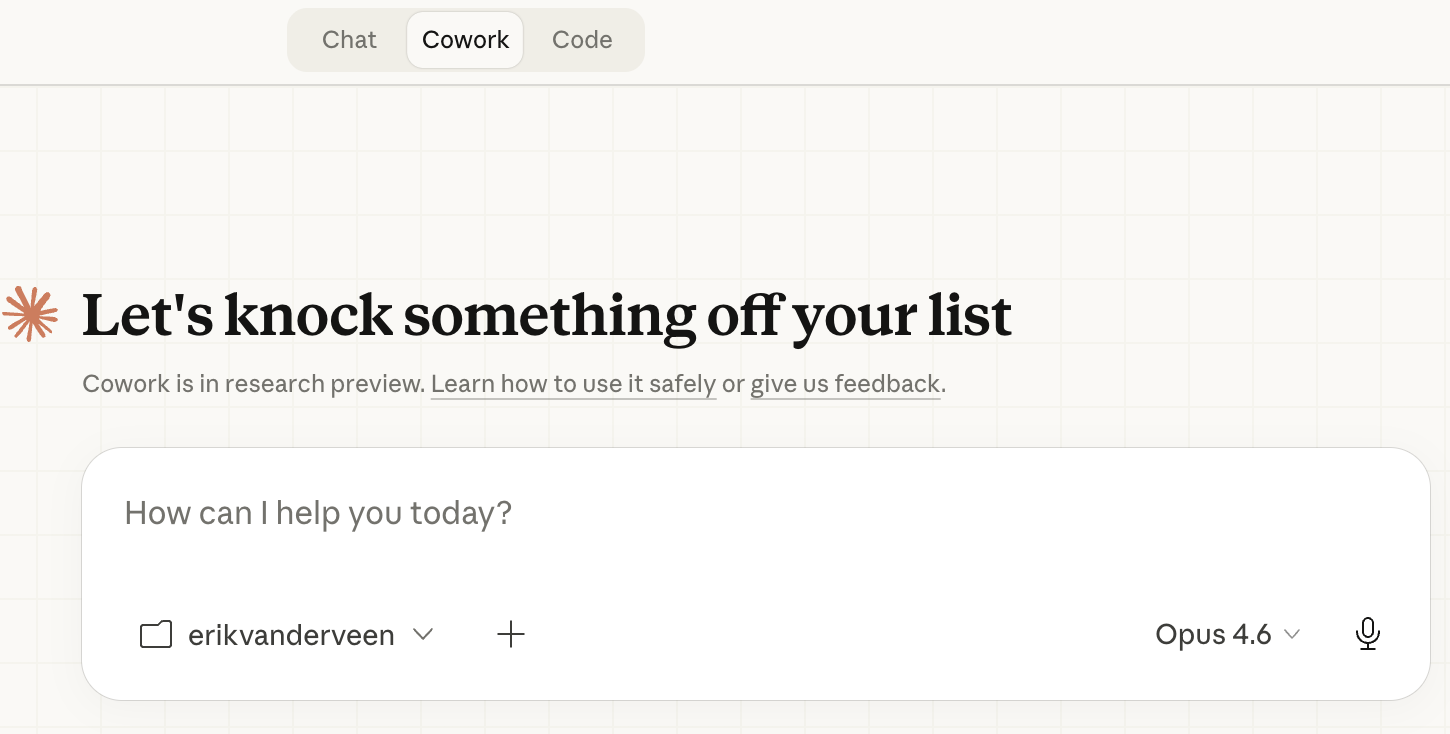Click the folder icon beside erikvanderveen
This screenshot has width=1450, height=734.
156,634
